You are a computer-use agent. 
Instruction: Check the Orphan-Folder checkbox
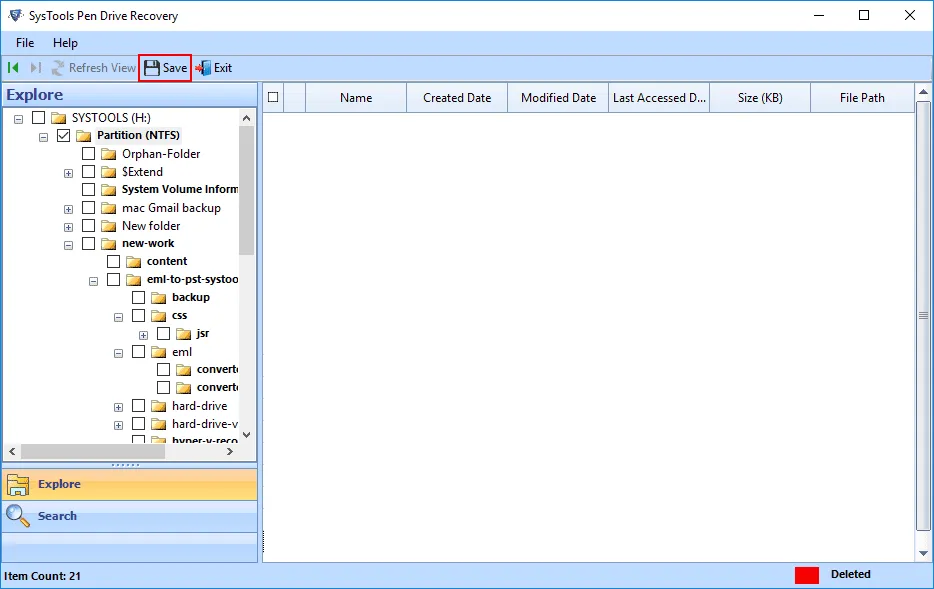coord(87,154)
